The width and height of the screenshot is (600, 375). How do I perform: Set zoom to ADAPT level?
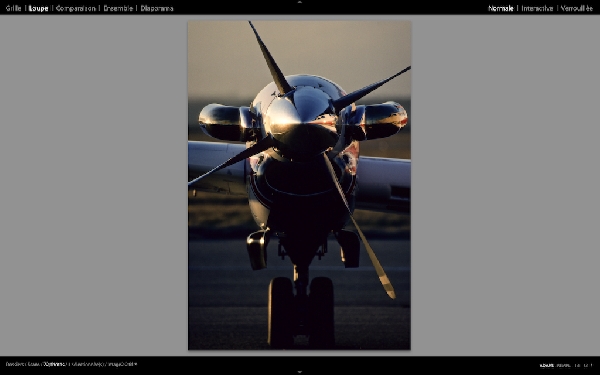click(547, 365)
